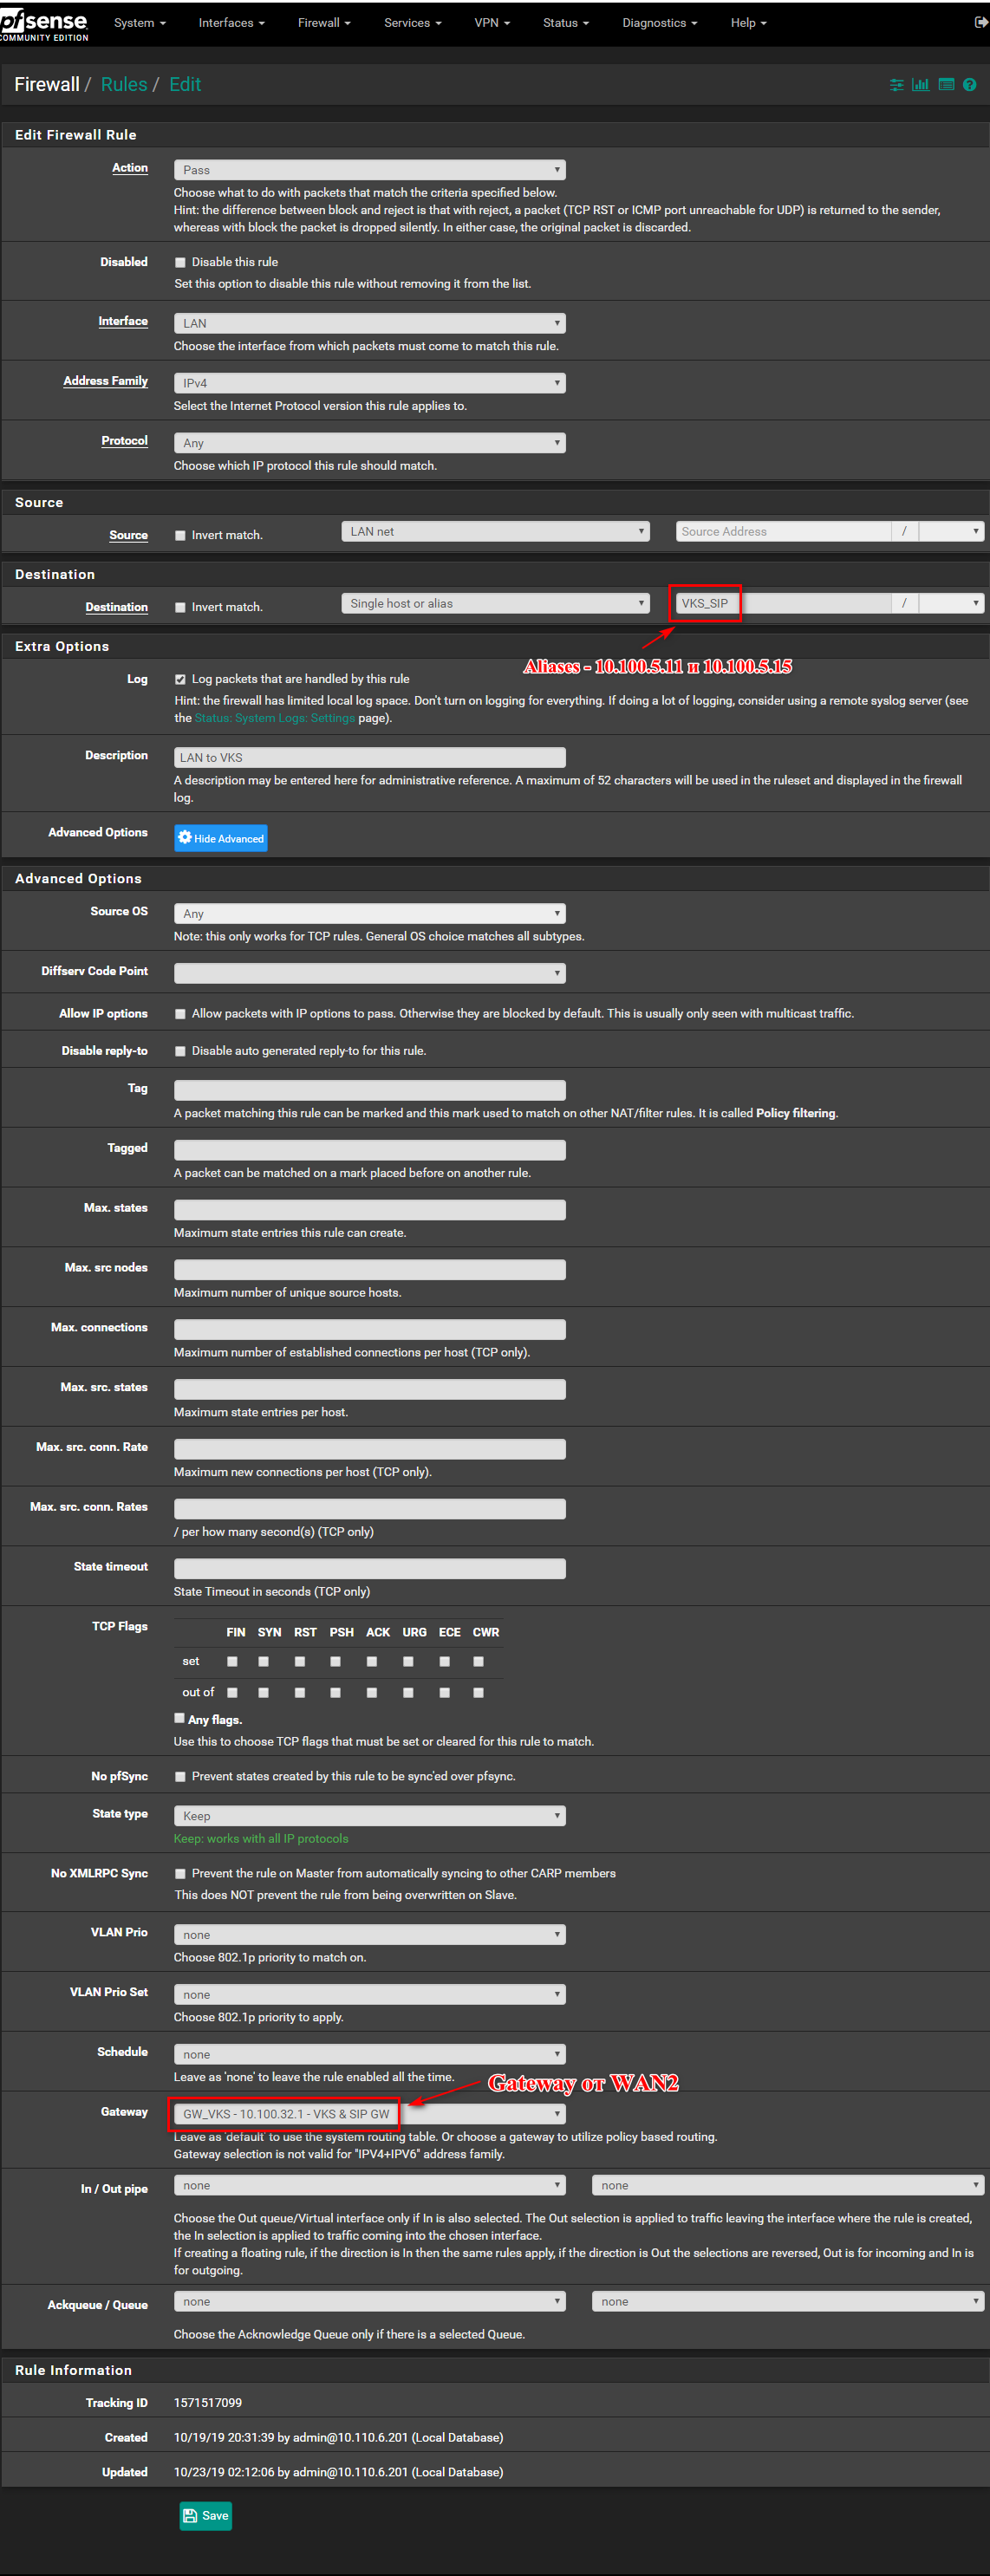
Task: Click the Max. states input field
Action: (x=370, y=1210)
